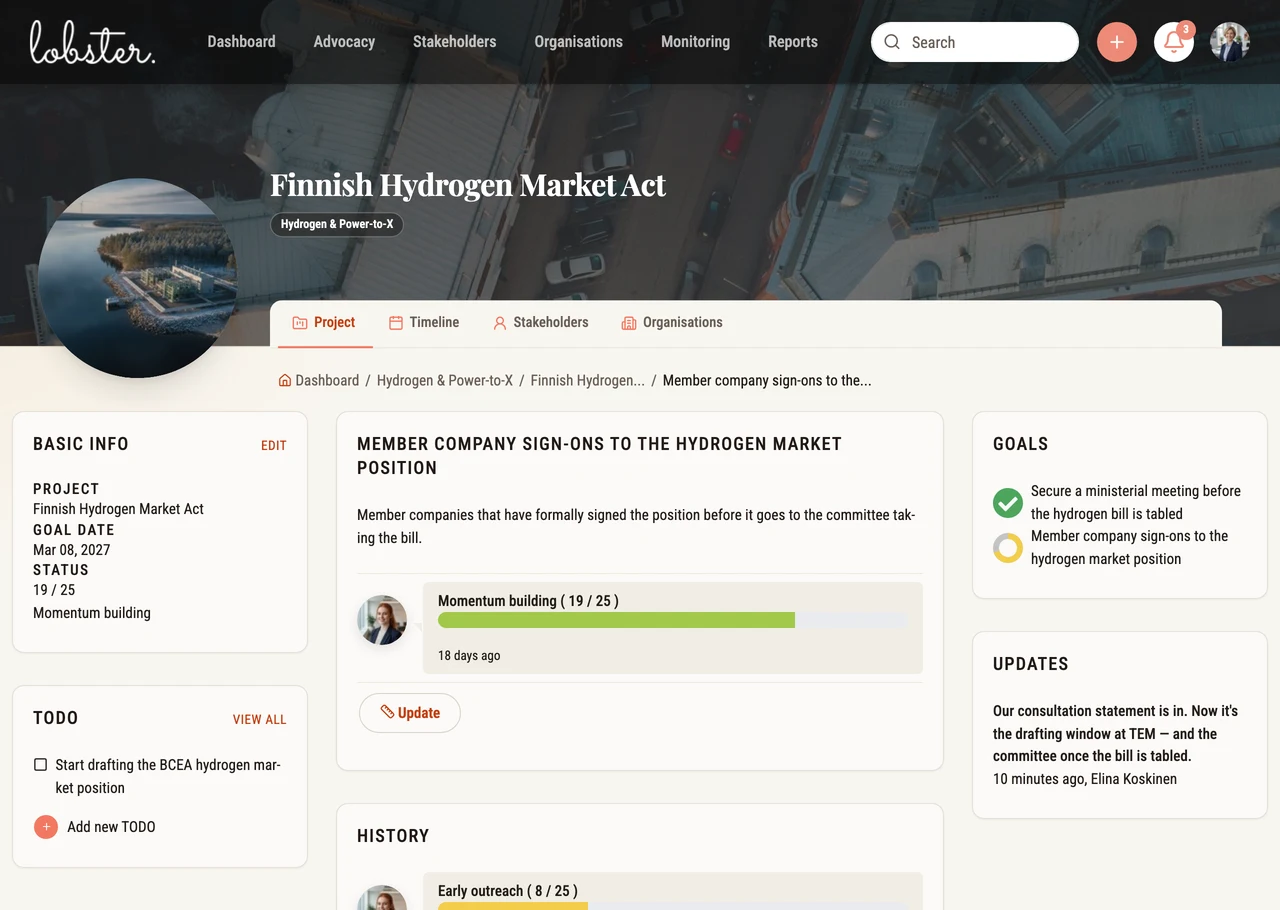Switch to the project Organisations tab
This screenshot has width=1280, height=910.
[x=672, y=323]
